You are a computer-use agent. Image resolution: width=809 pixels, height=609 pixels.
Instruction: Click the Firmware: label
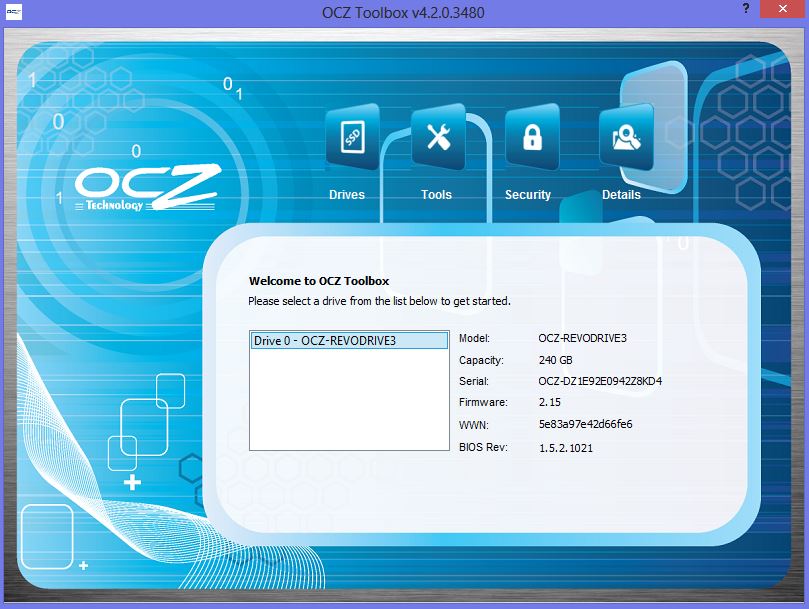coord(483,402)
